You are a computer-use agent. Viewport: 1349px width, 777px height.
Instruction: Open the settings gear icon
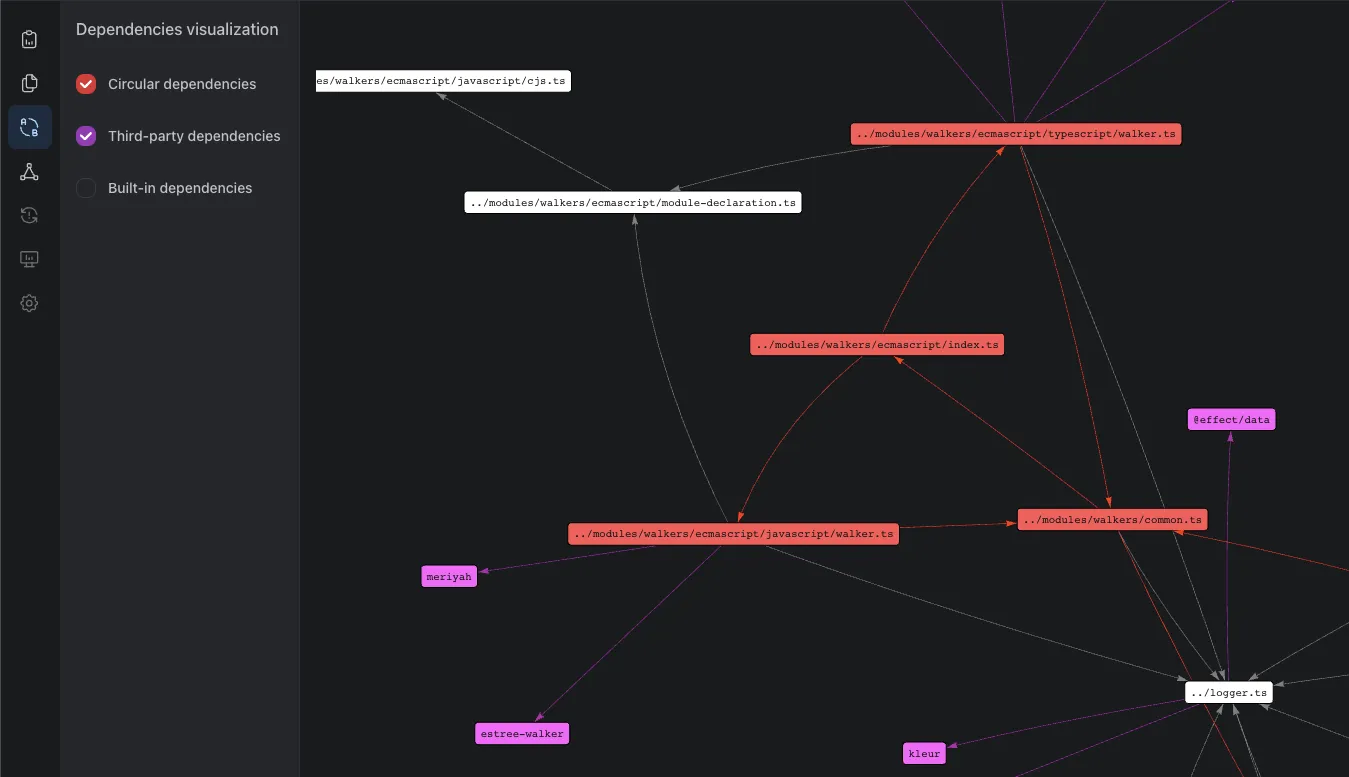(x=29, y=303)
